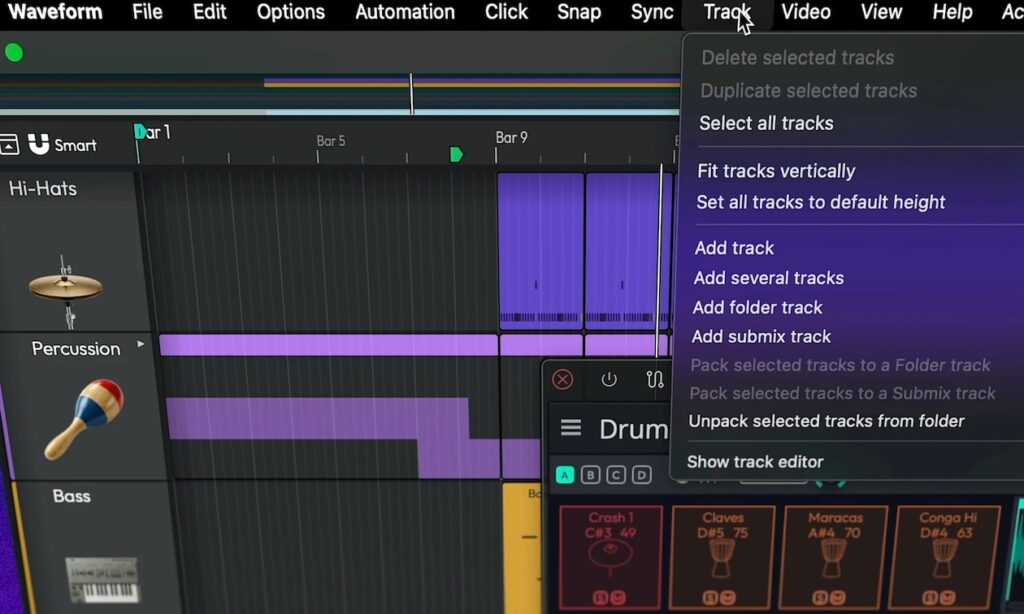Close the Drum plugin window with the red X
Screen dimensions: 1024x614
coord(562,380)
